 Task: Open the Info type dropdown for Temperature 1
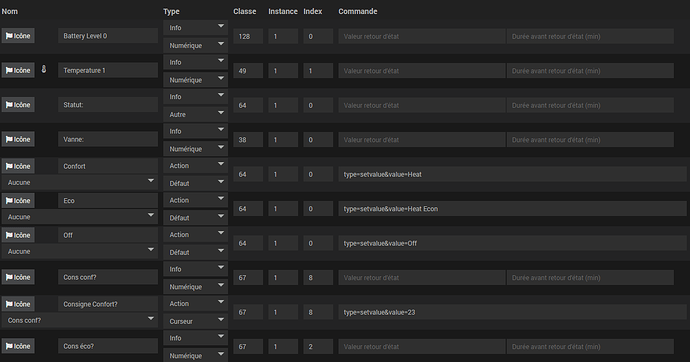pos(195,62)
